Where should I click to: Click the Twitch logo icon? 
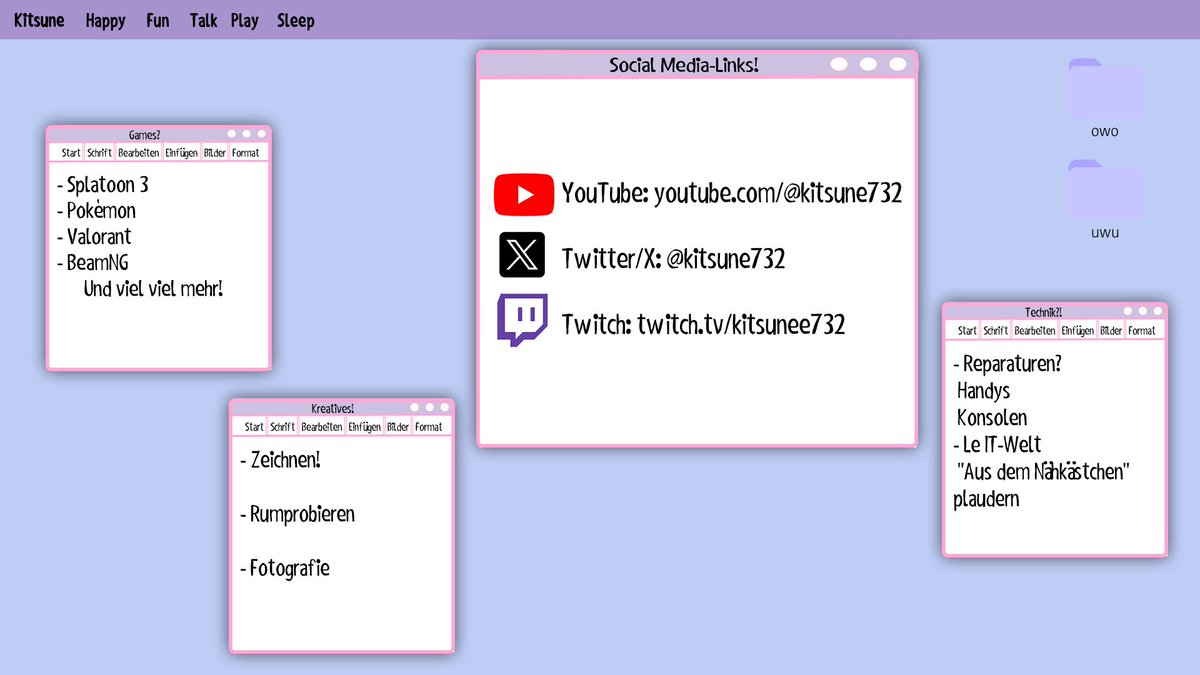522,320
